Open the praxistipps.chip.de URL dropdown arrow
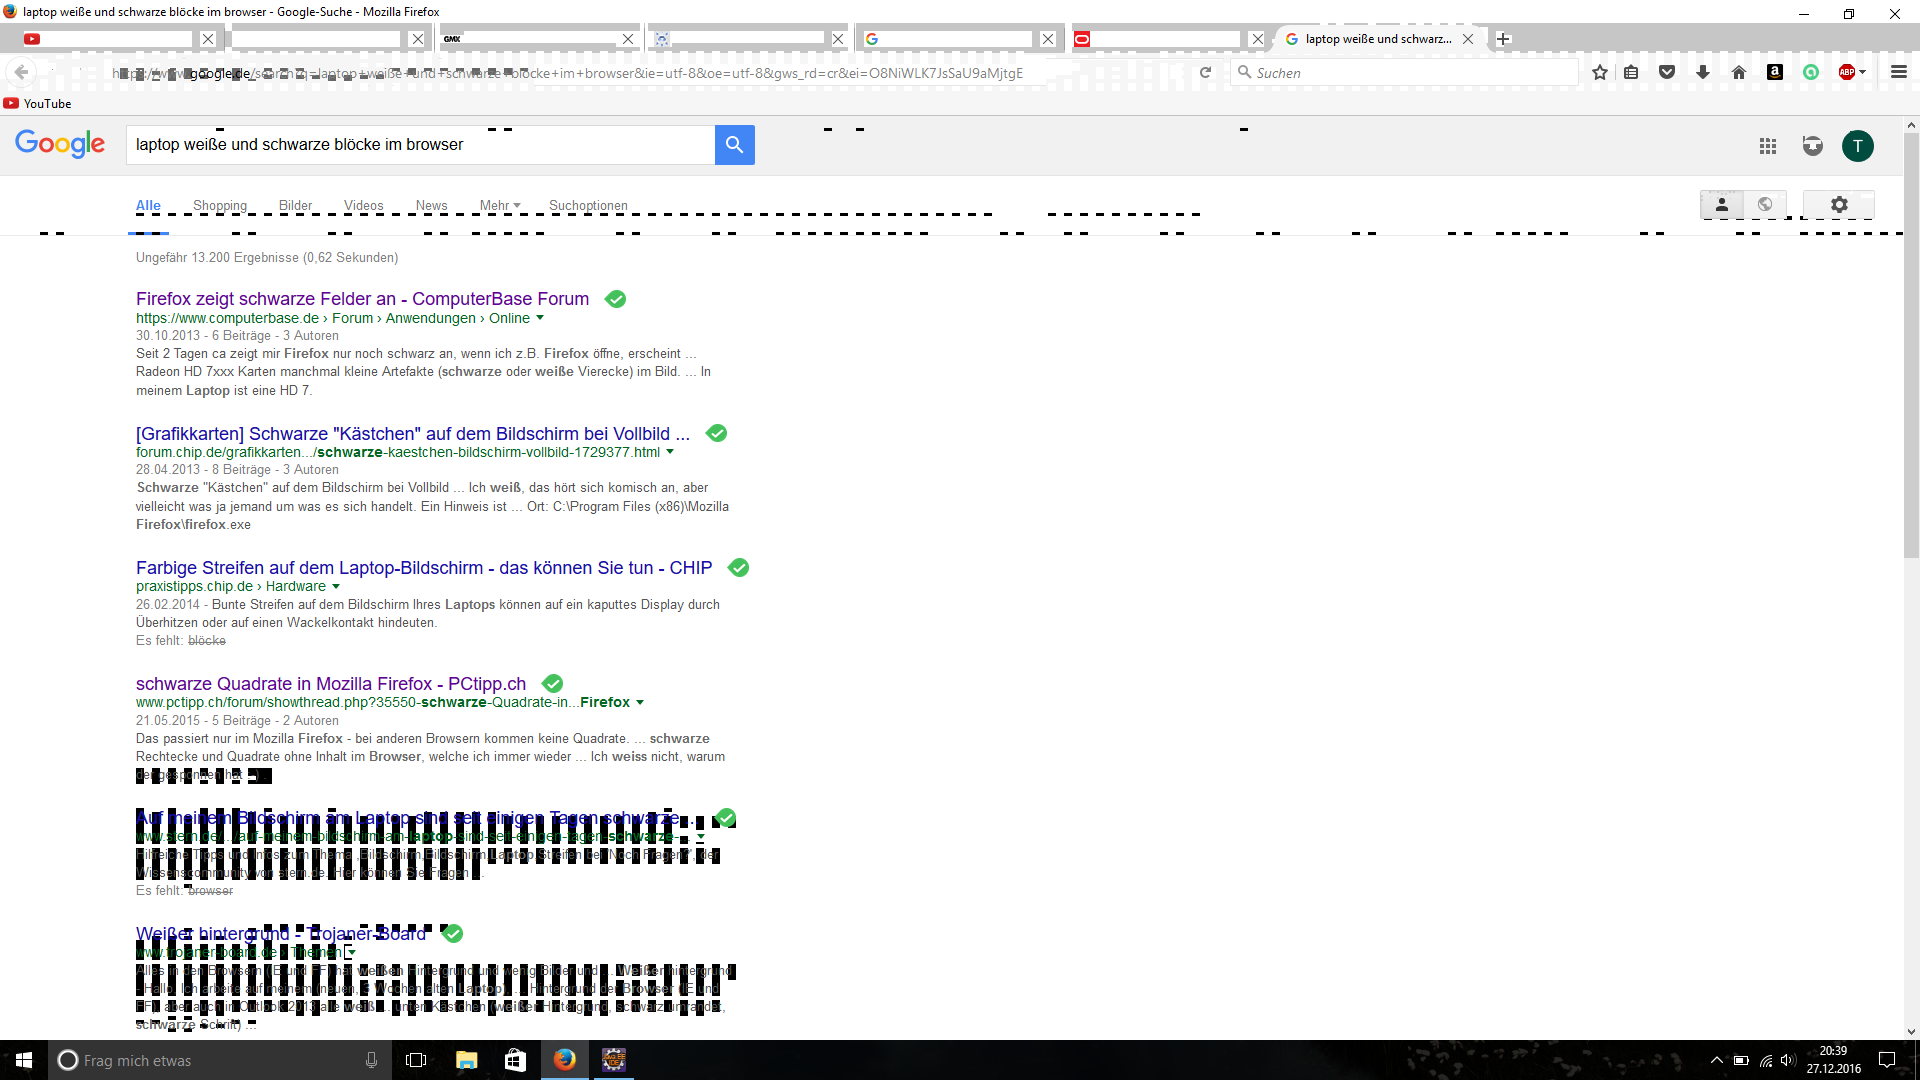 coord(336,587)
